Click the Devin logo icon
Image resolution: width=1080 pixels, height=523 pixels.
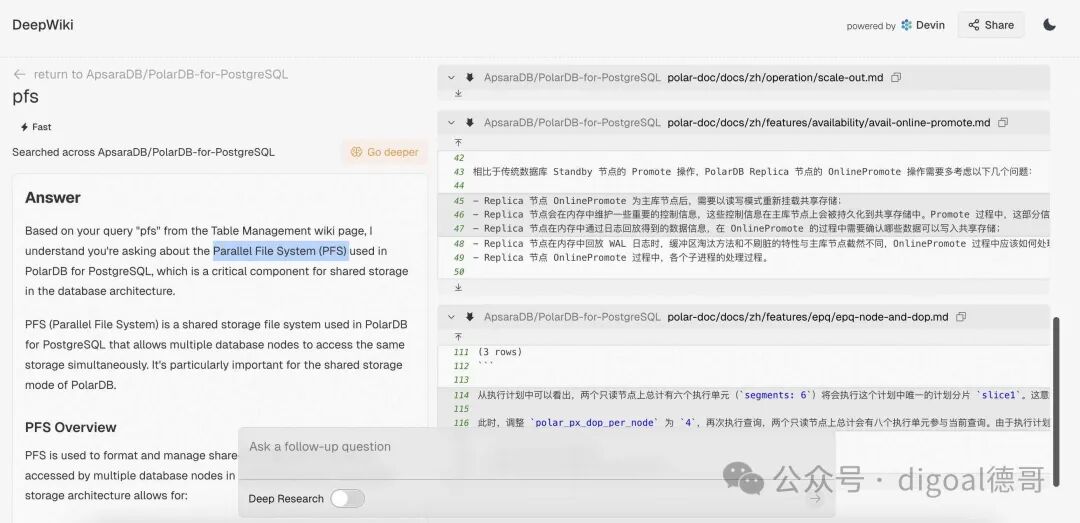[x=906, y=25]
